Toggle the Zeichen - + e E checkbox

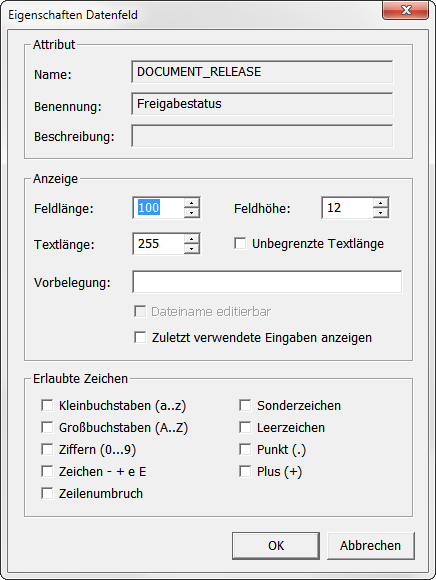[47, 471]
